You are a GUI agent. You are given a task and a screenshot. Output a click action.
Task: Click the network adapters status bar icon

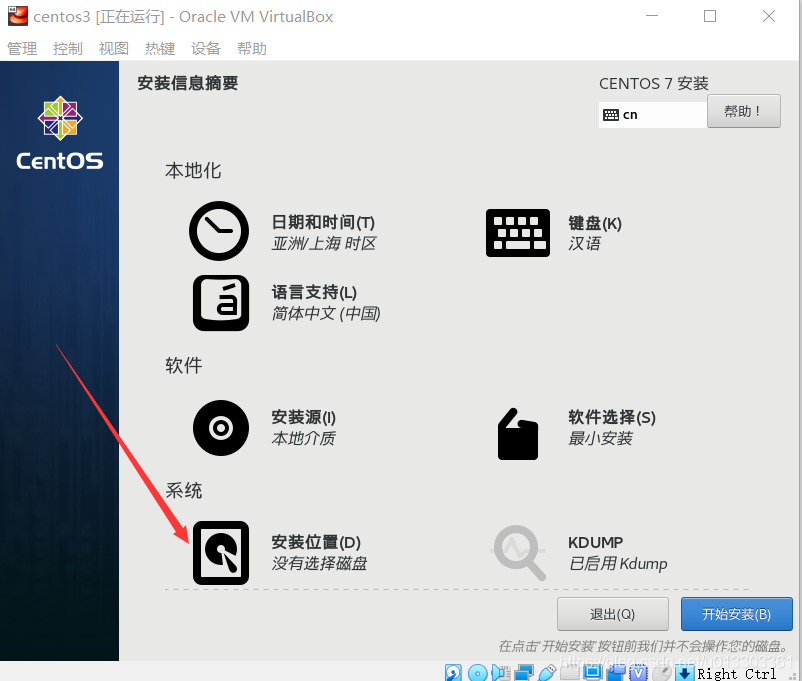524,673
